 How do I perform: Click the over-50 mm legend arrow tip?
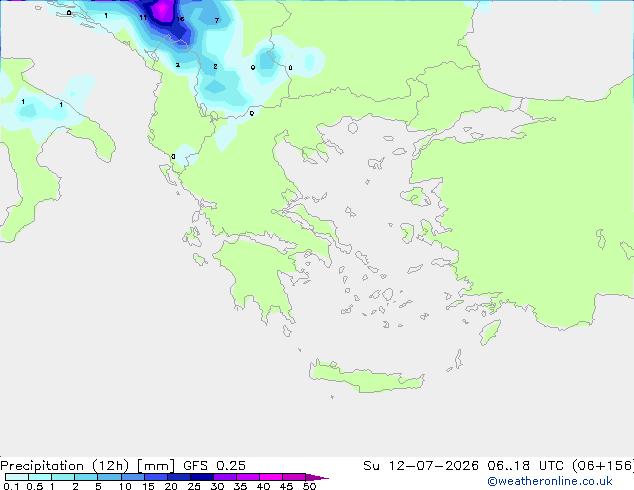coord(317,477)
